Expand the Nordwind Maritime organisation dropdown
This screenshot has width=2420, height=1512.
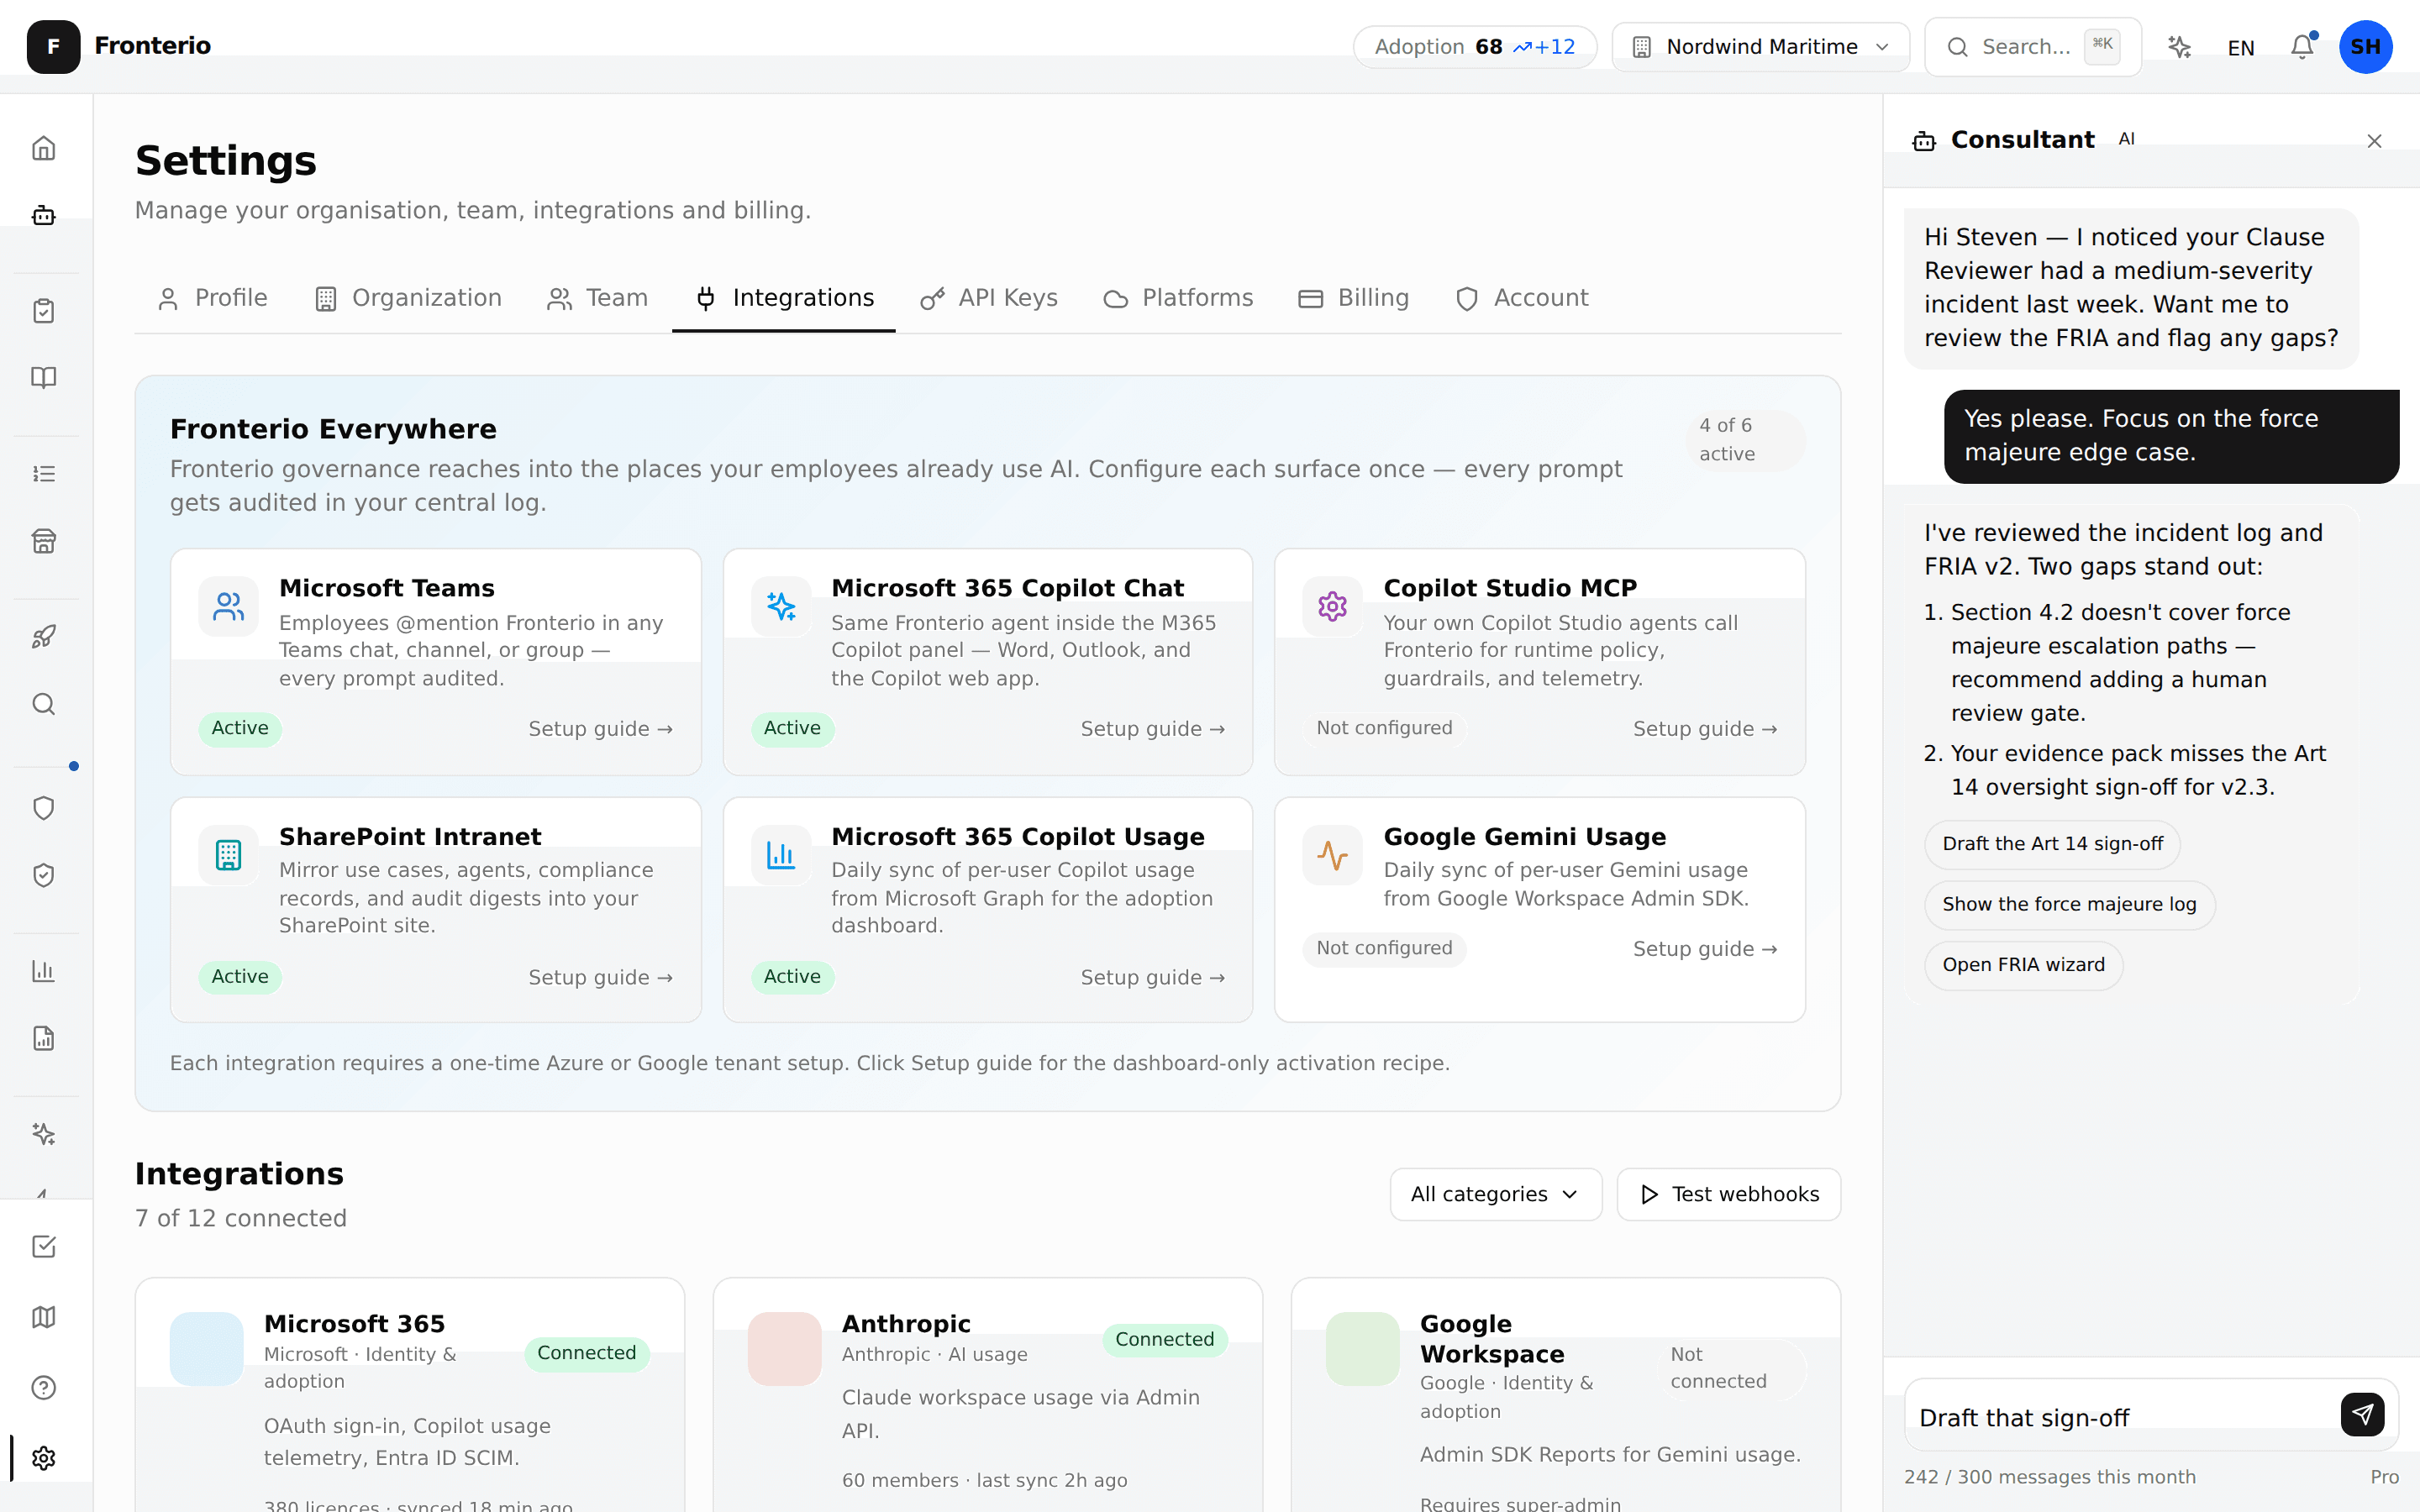pos(1760,47)
